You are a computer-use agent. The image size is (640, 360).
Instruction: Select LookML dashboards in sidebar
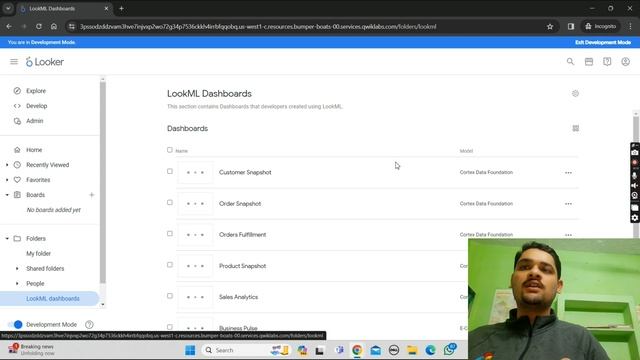point(53,299)
